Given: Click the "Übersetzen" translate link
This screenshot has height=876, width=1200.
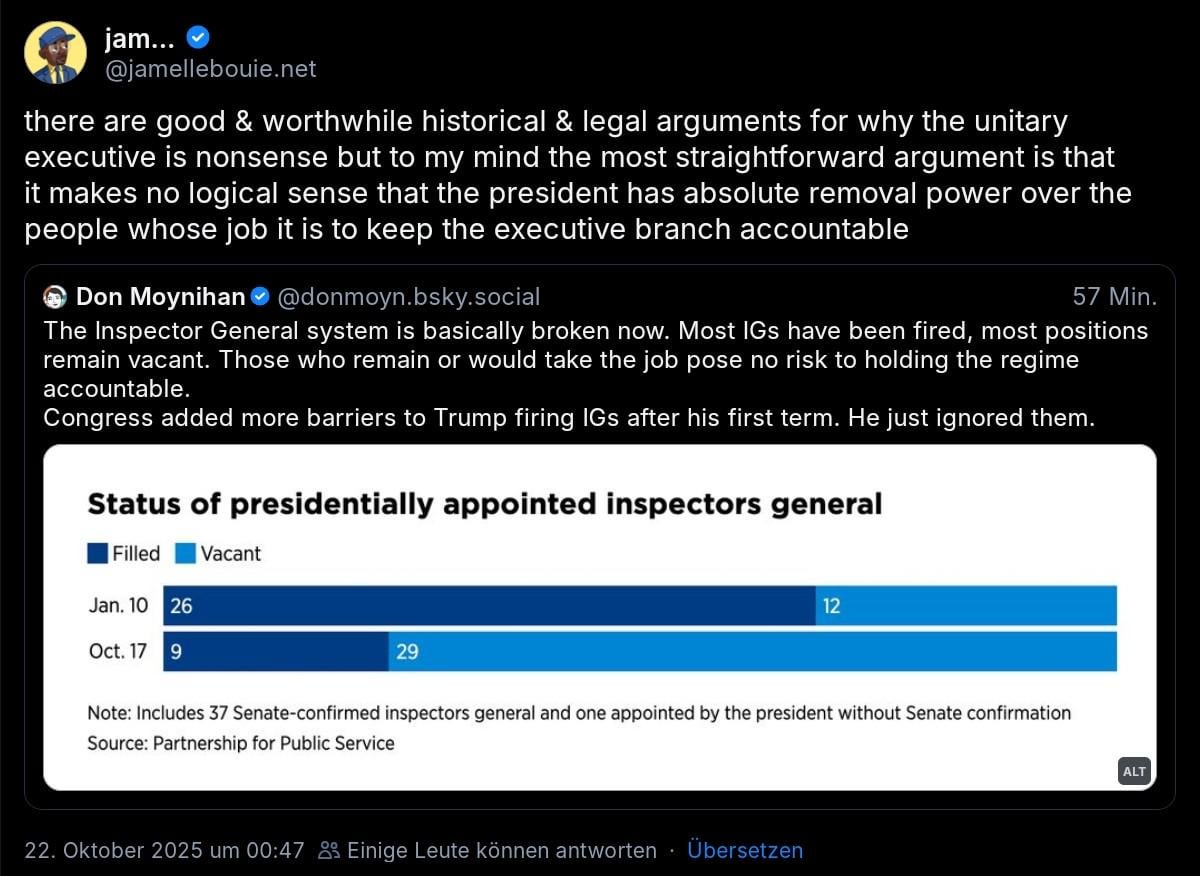Looking at the screenshot, I should click(x=744, y=851).
